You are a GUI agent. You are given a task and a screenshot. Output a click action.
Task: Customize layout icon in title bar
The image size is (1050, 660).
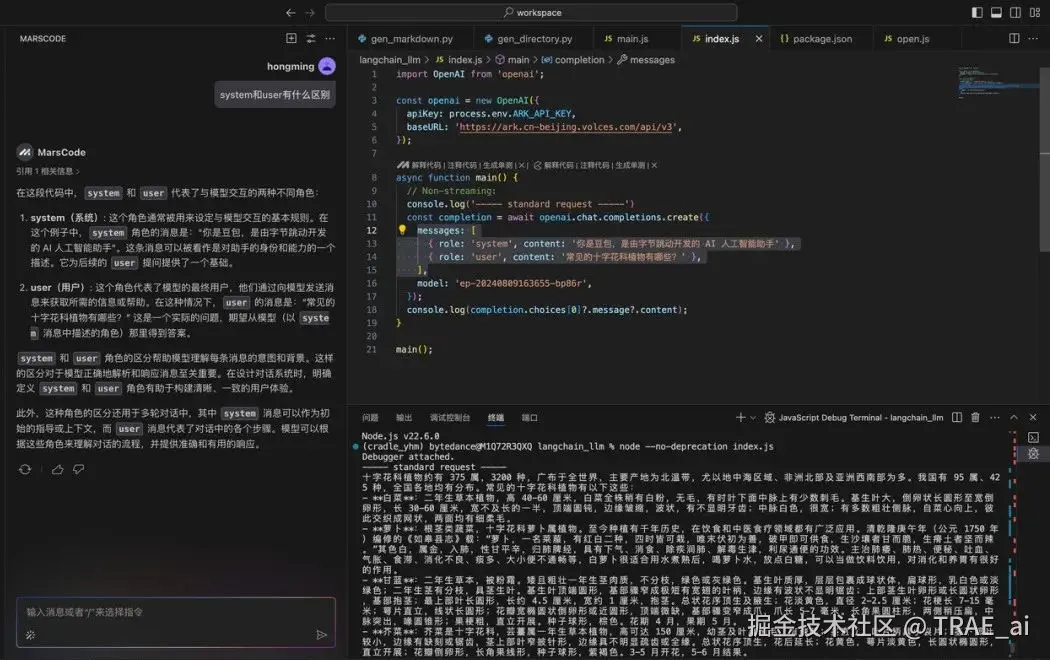pyautogui.click(x=1035, y=13)
